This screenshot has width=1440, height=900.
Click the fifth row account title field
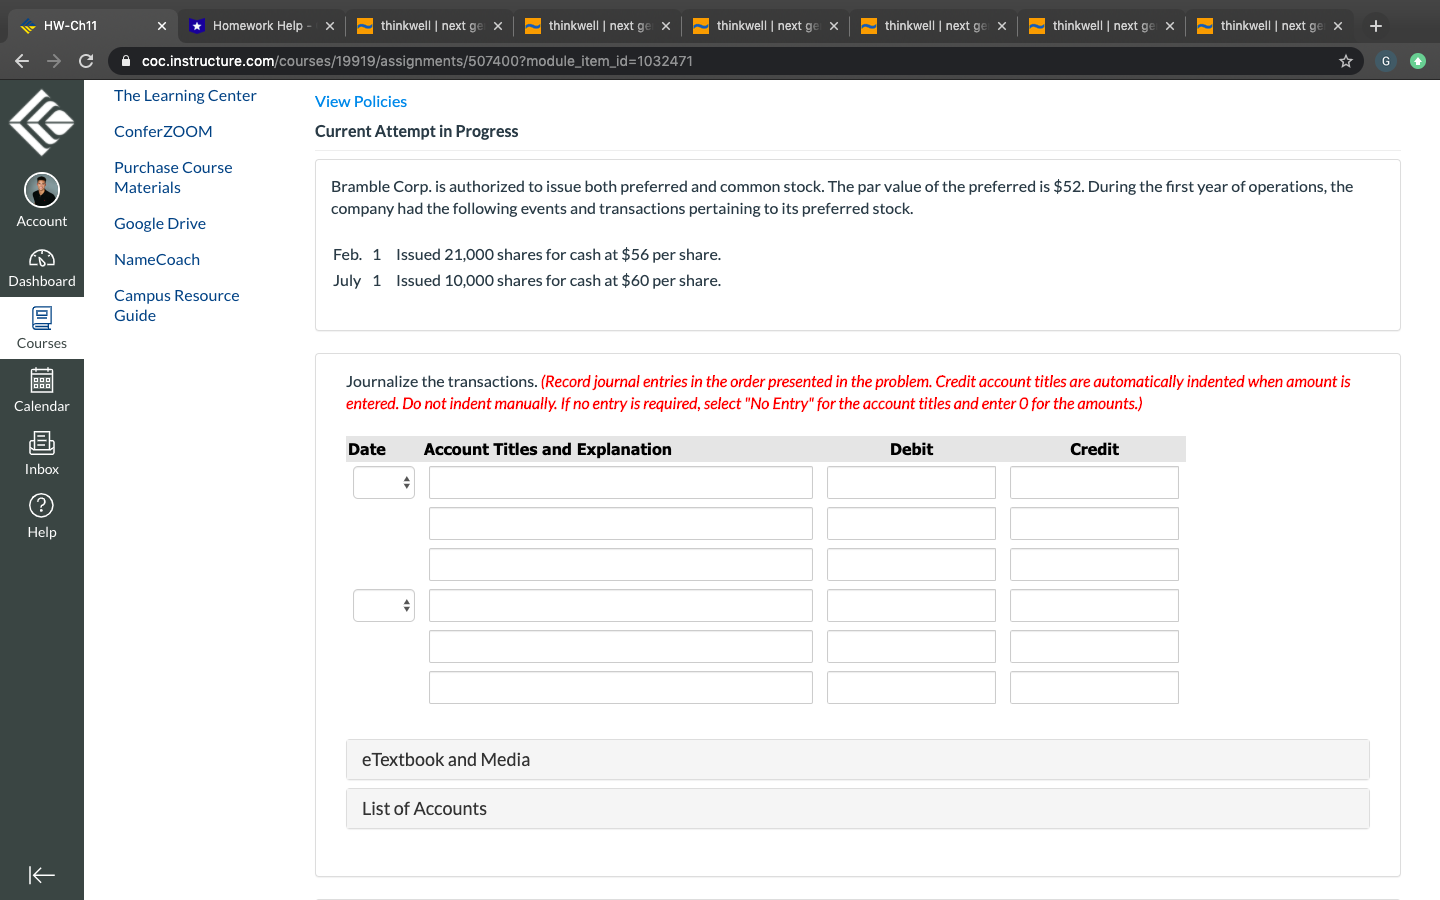(621, 647)
